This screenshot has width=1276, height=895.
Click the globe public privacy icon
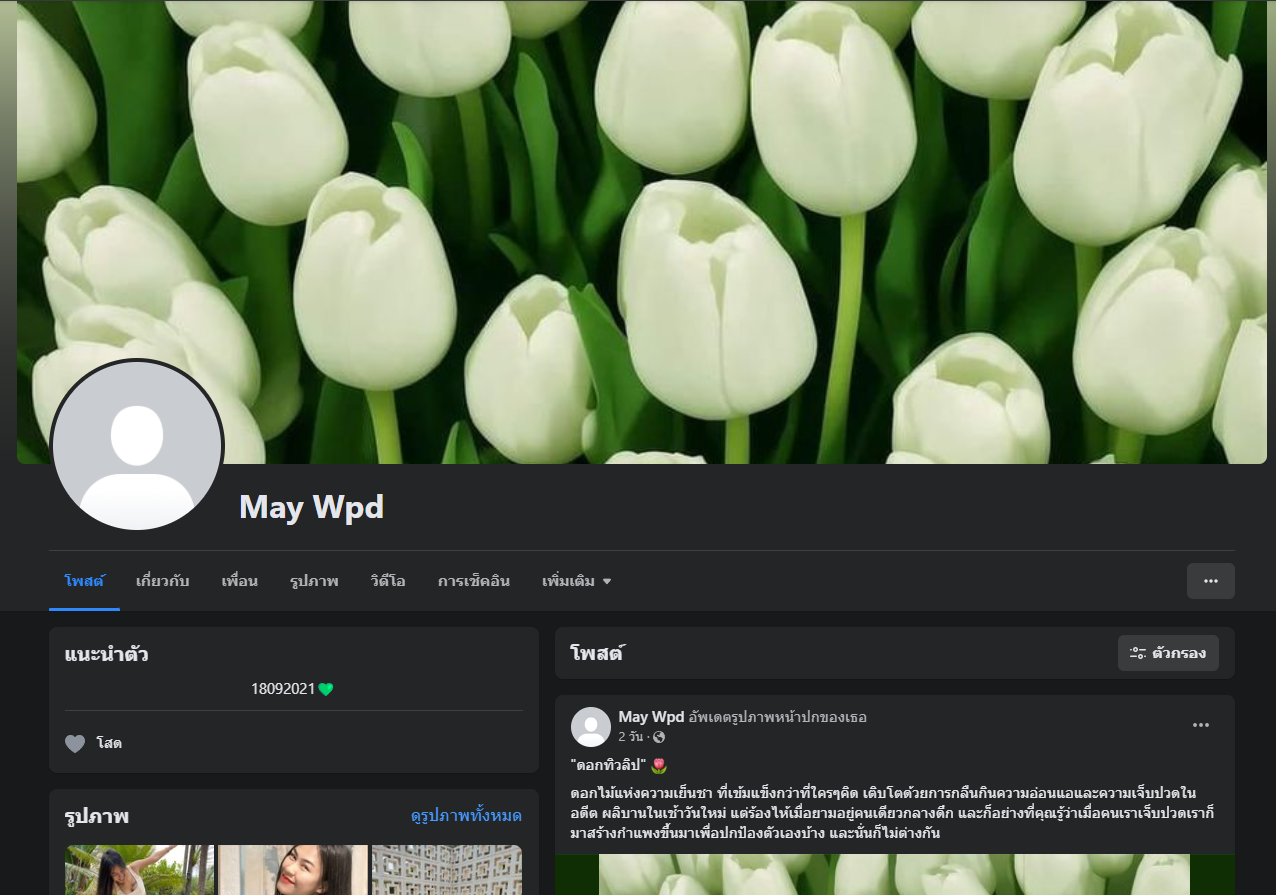pyautogui.click(x=658, y=737)
